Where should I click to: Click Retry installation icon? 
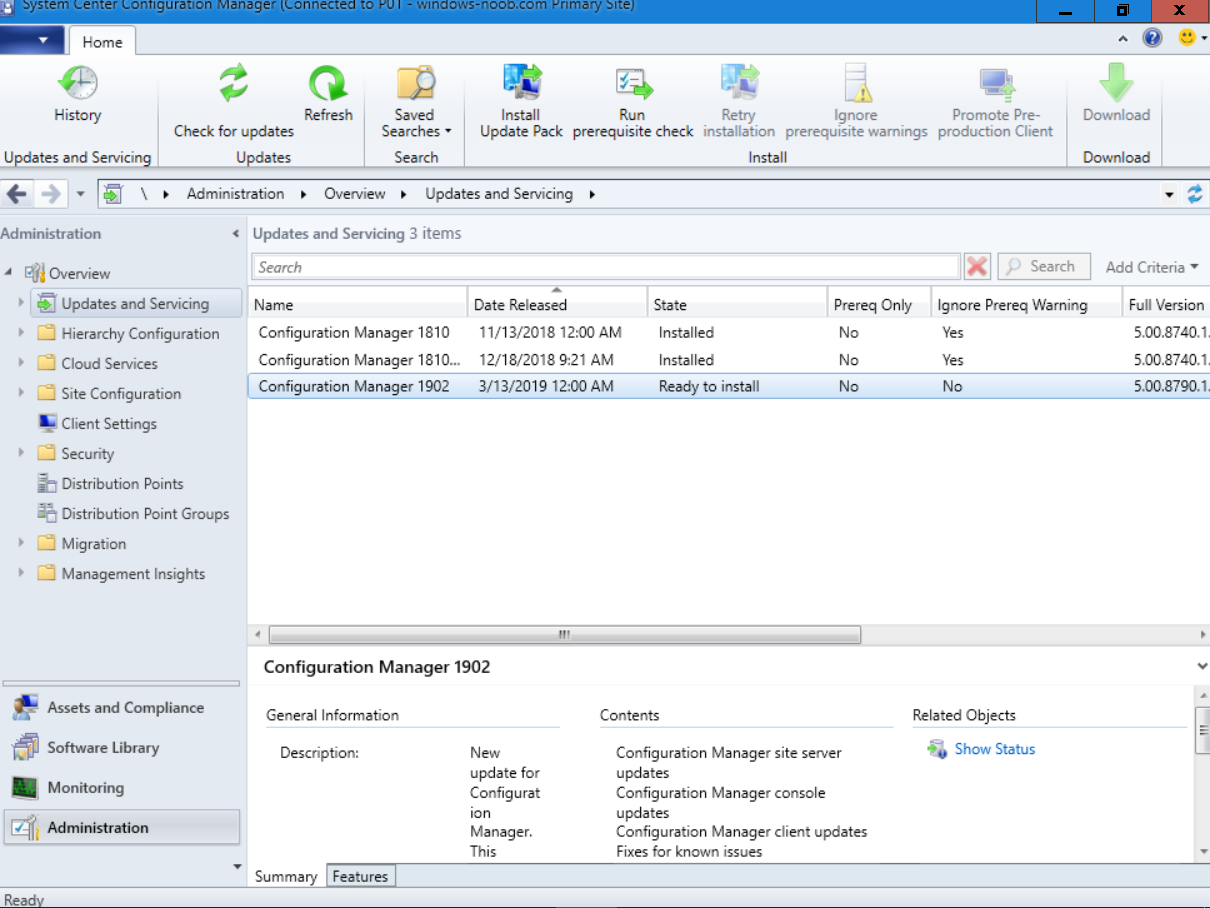coord(738,83)
